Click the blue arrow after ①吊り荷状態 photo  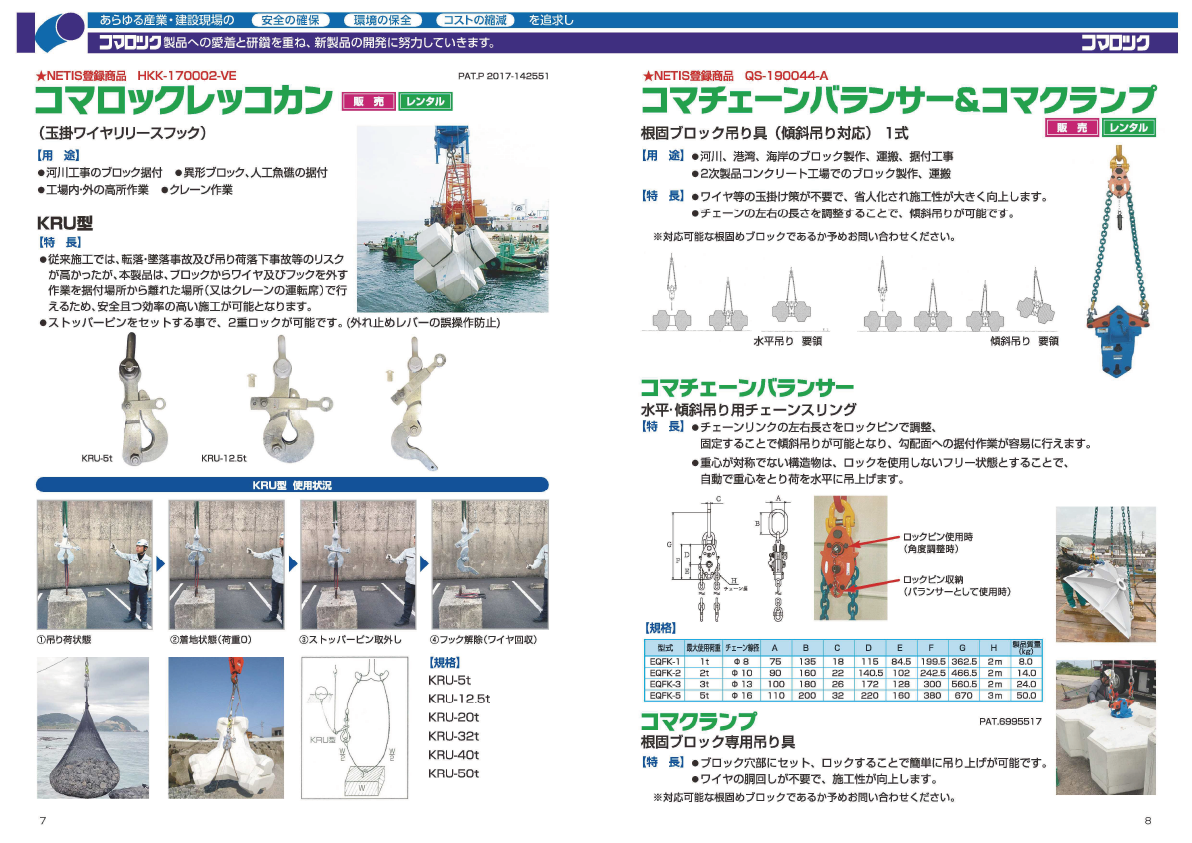click(160, 564)
